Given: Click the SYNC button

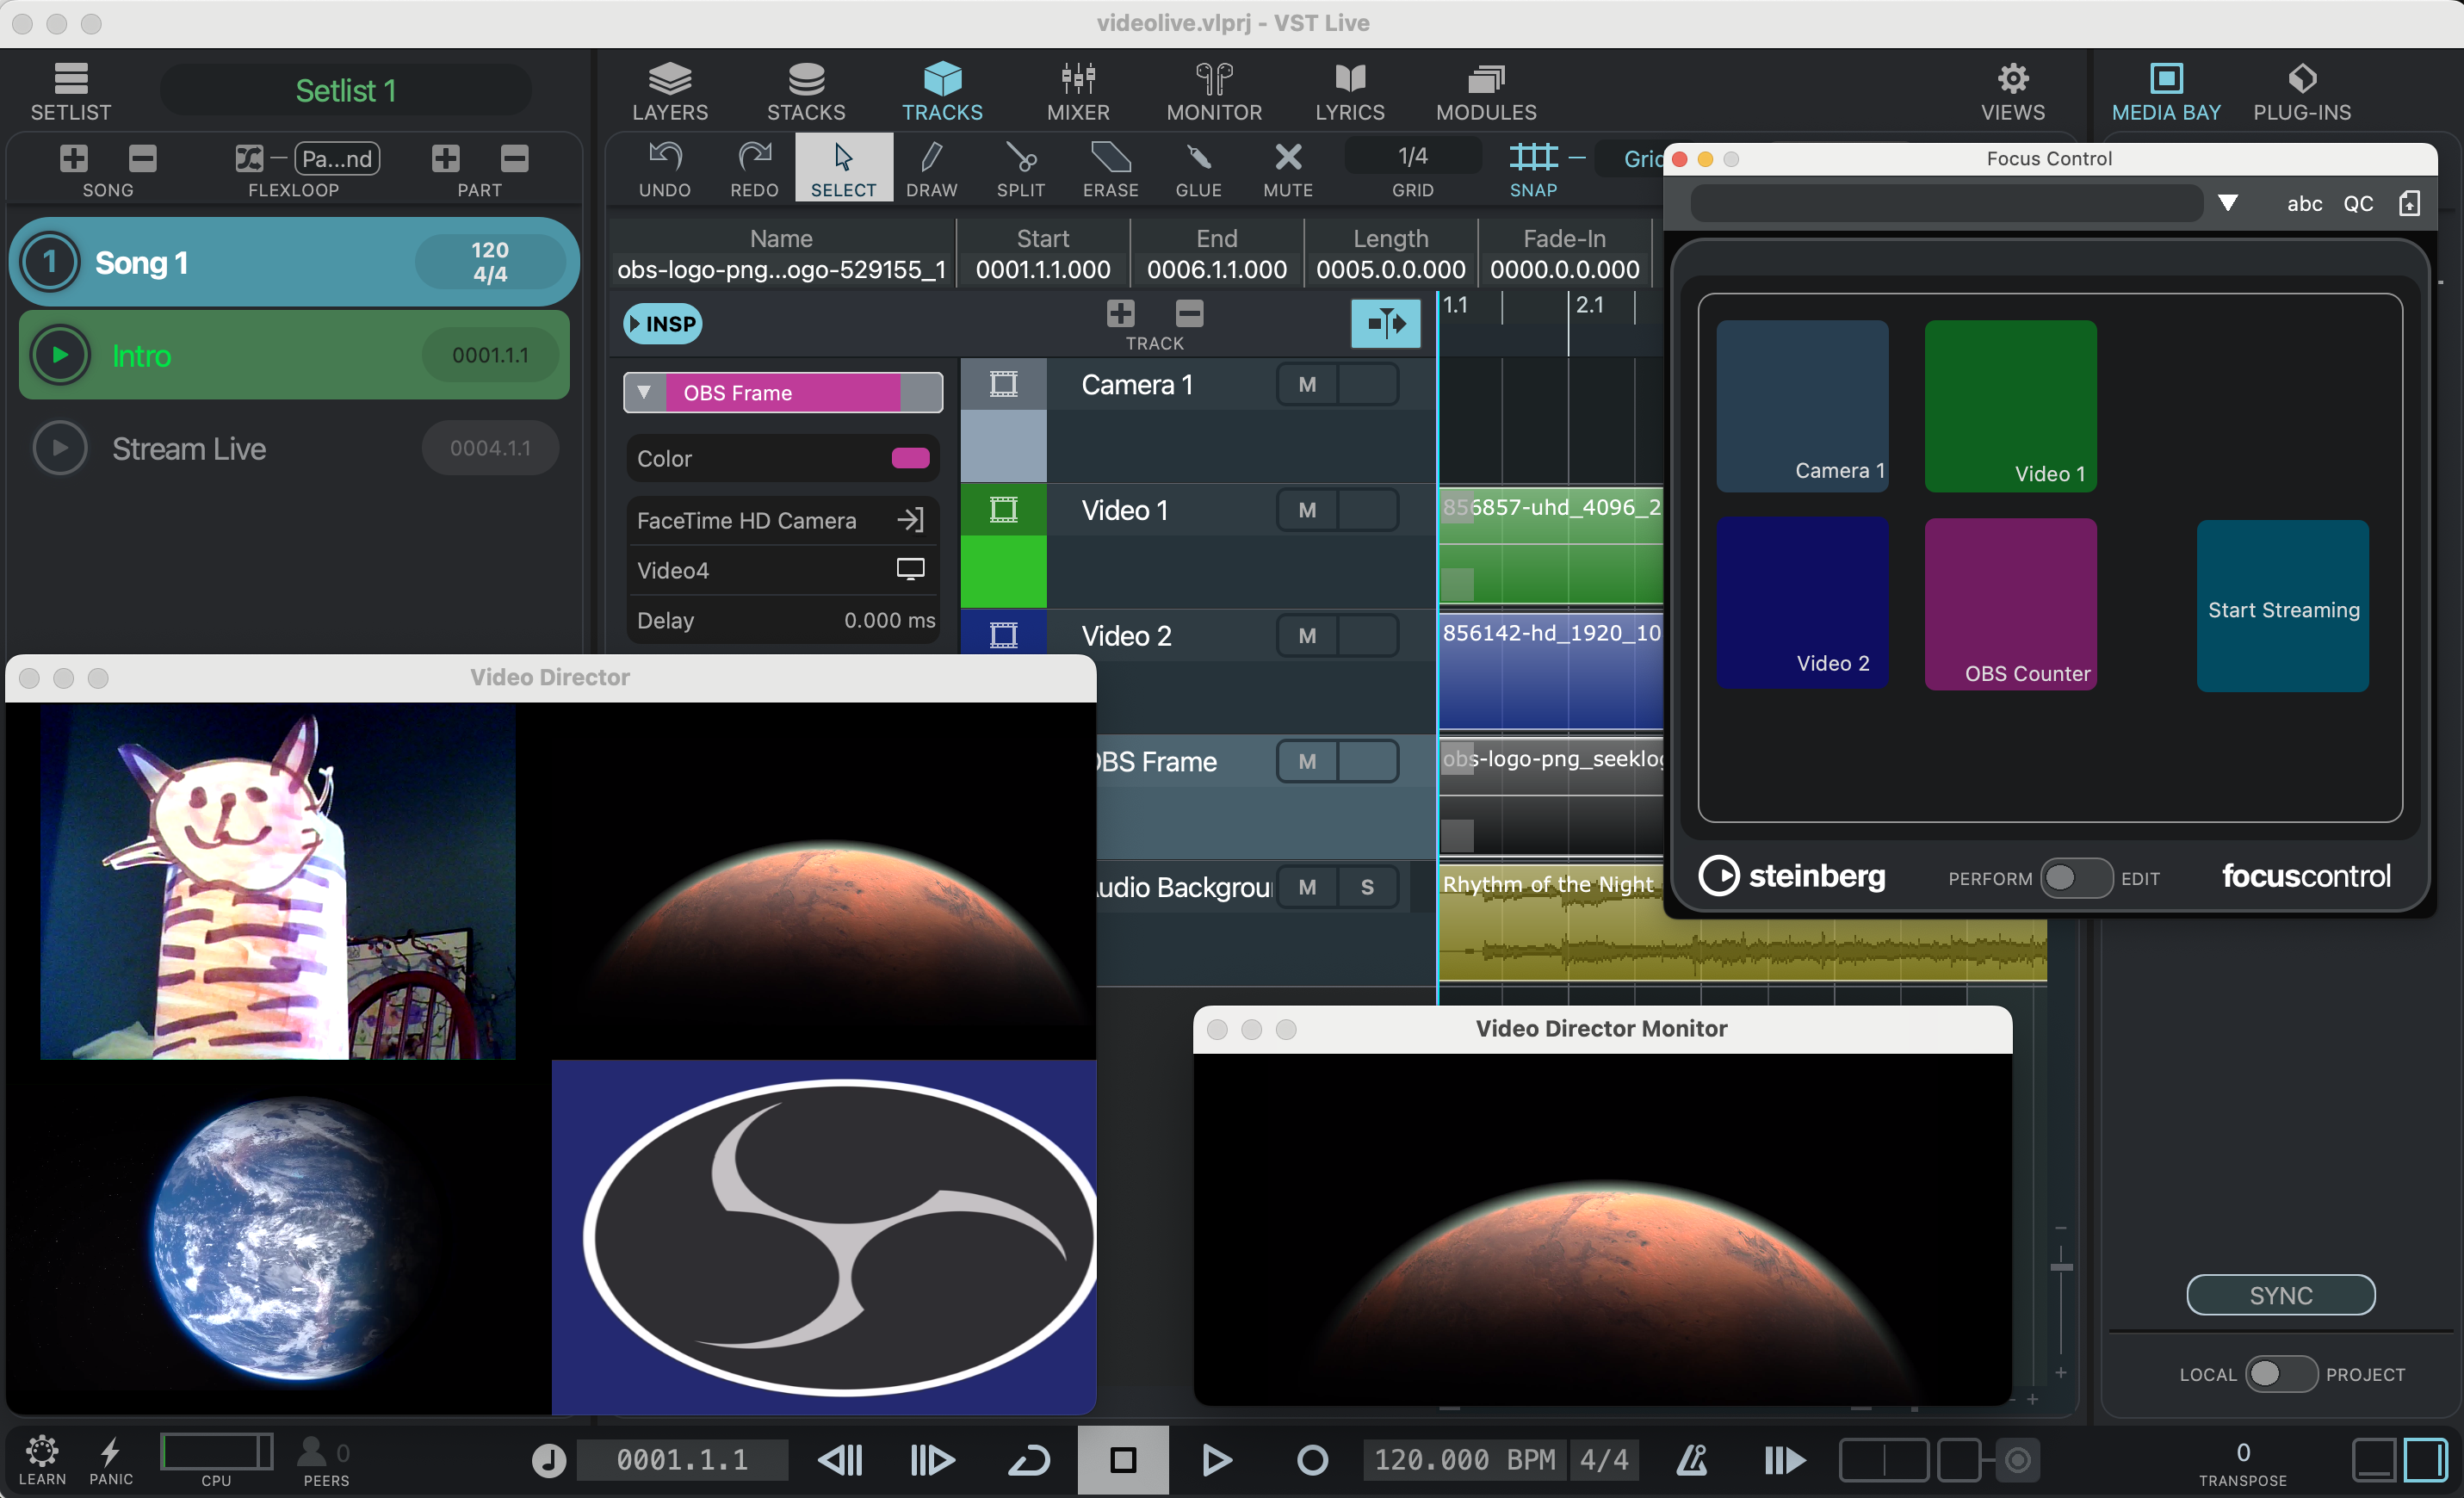Looking at the screenshot, I should 2281,1295.
